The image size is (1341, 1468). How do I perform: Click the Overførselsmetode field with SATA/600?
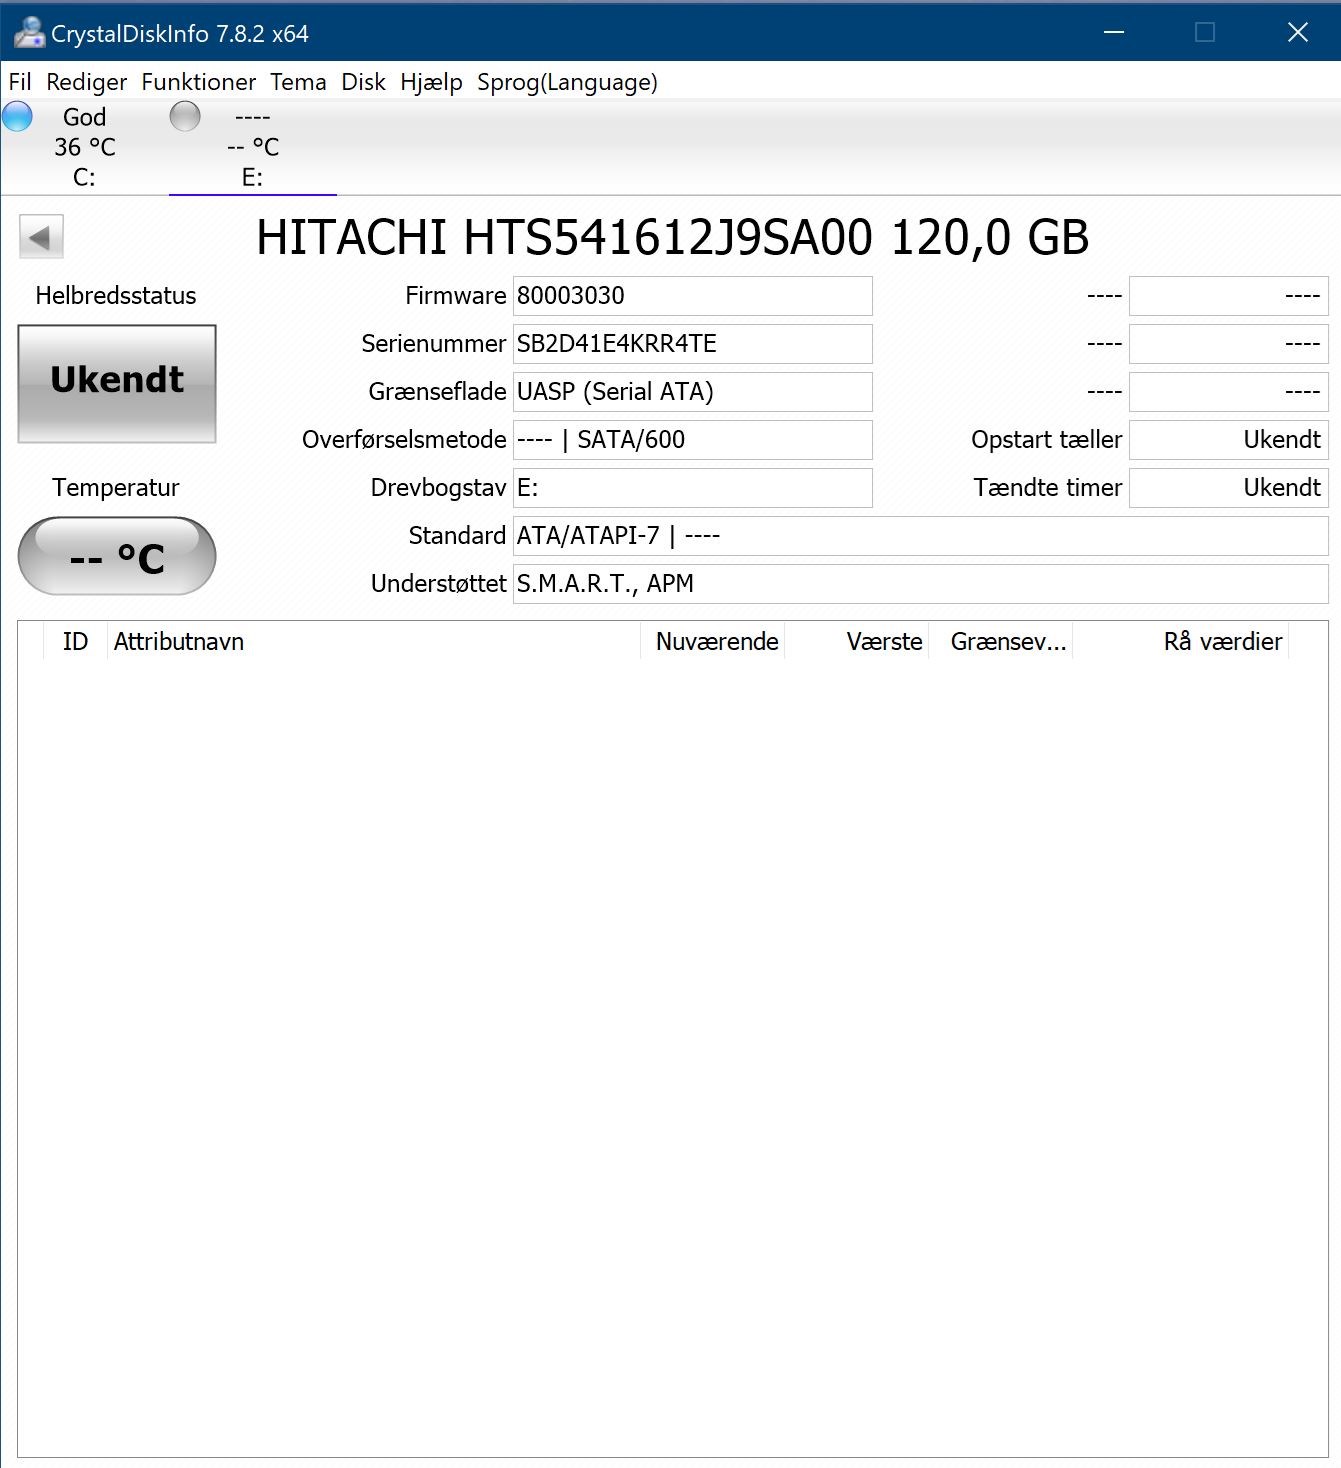(x=692, y=440)
